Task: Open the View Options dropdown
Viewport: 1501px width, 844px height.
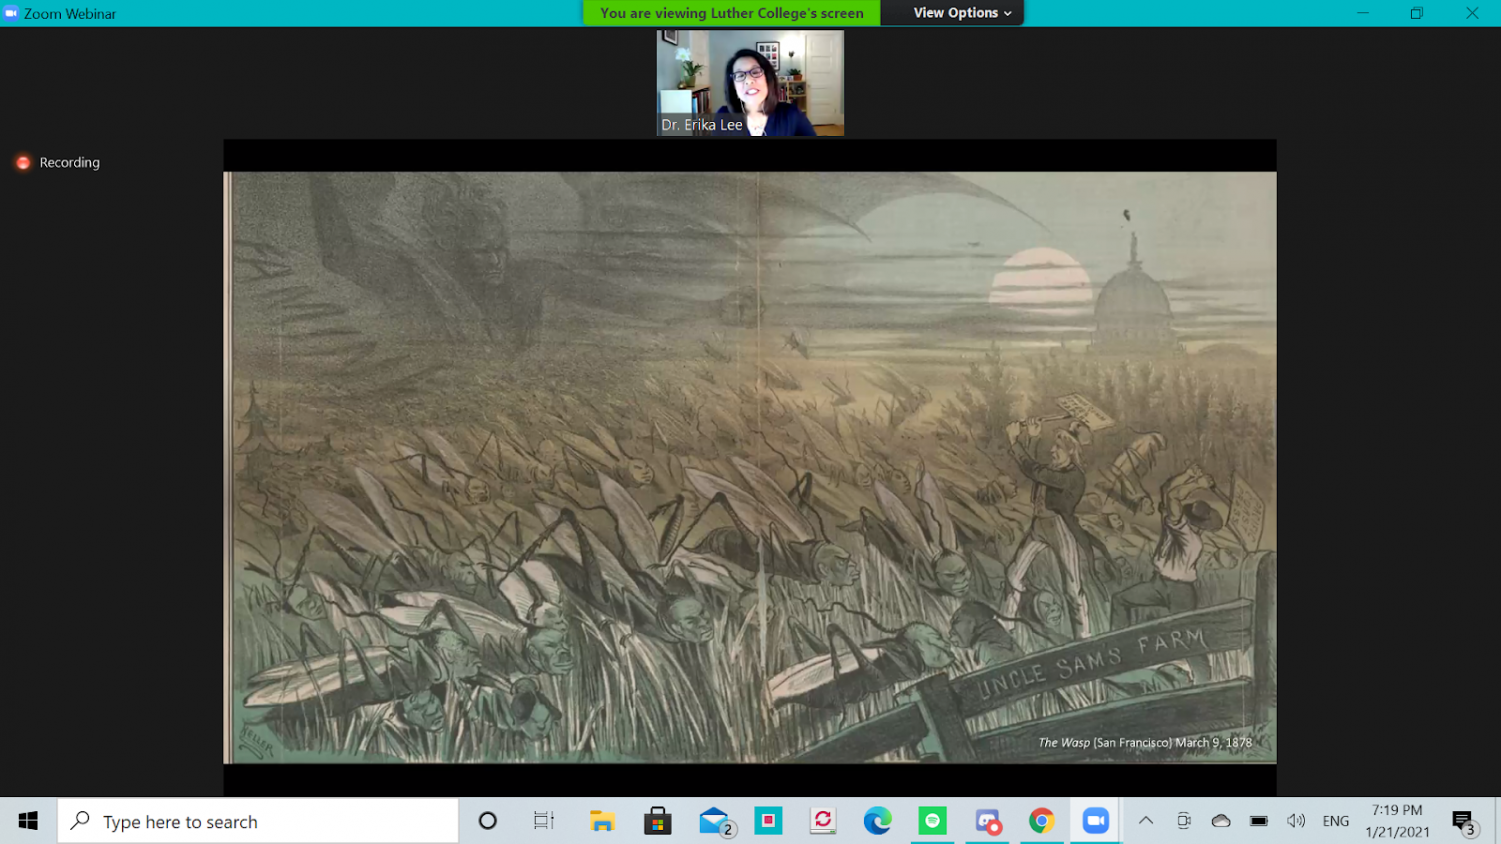Action: (962, 13)
